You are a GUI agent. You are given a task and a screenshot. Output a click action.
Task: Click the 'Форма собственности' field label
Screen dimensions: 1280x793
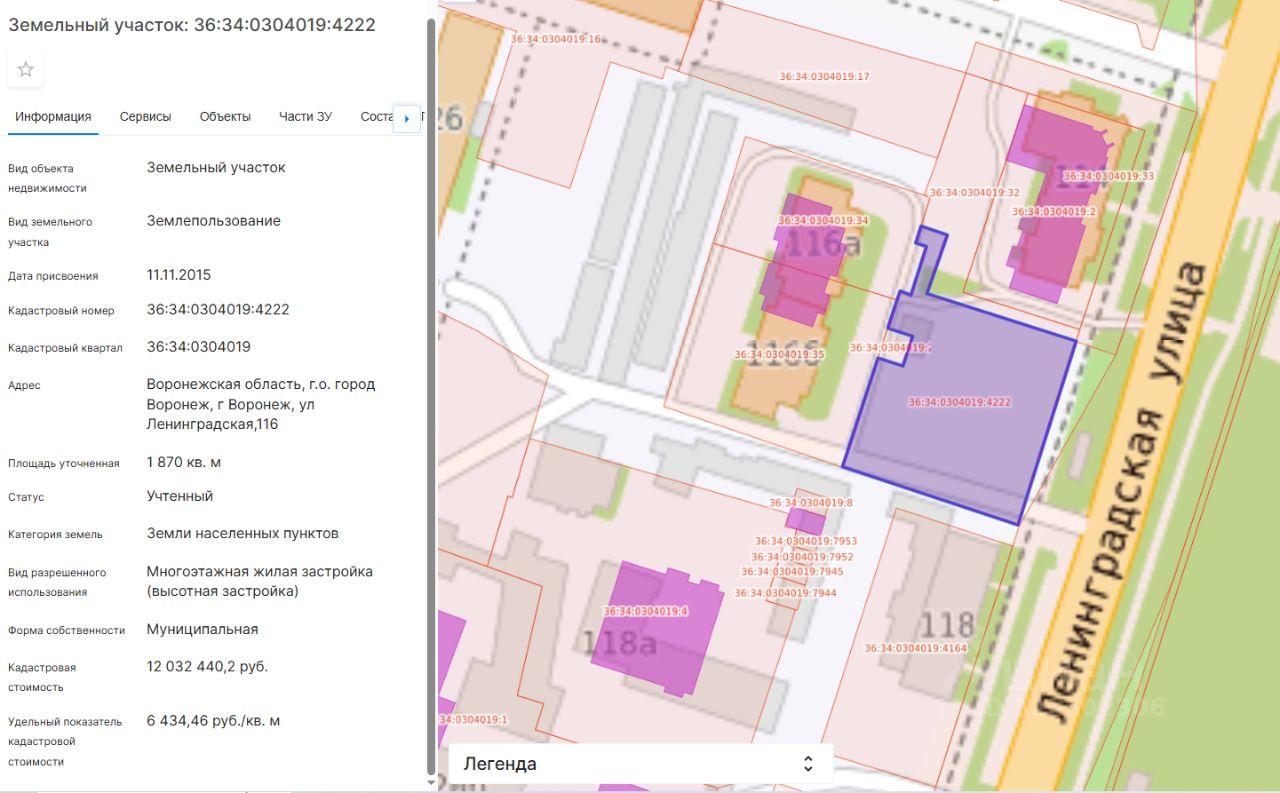click(x=67, y=630)
